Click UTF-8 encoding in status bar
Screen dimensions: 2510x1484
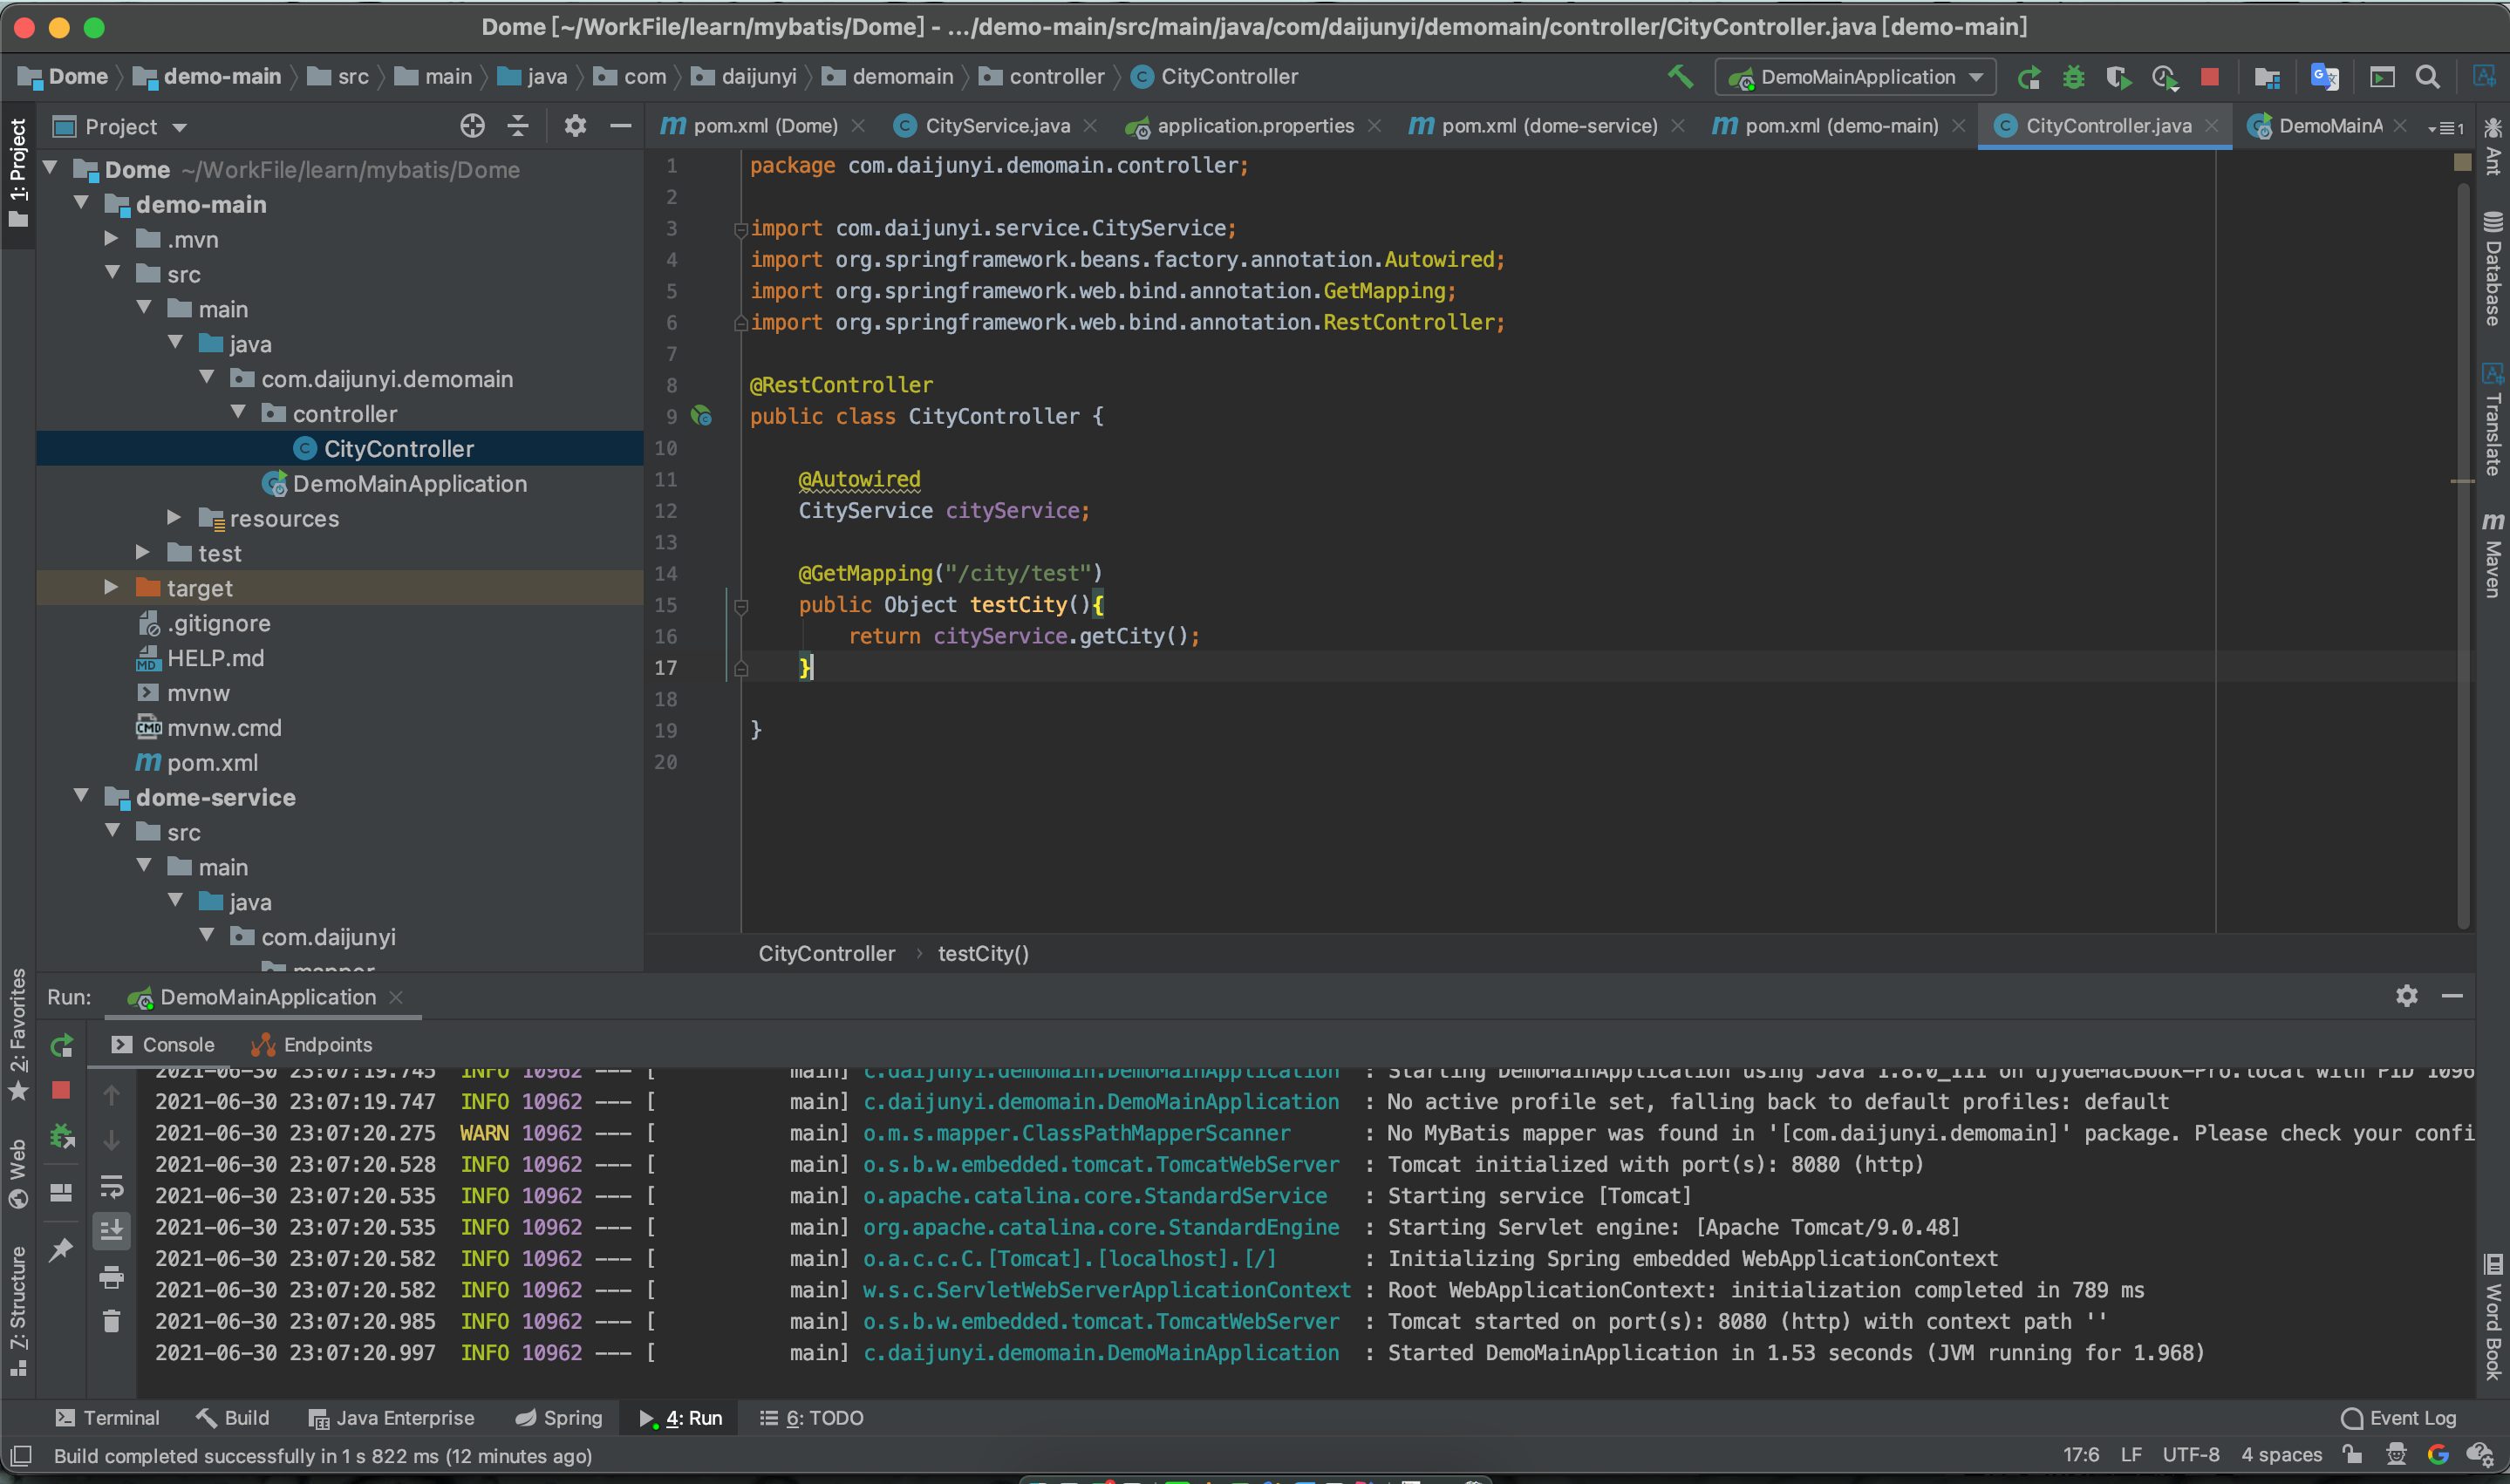(2191, 1455)
